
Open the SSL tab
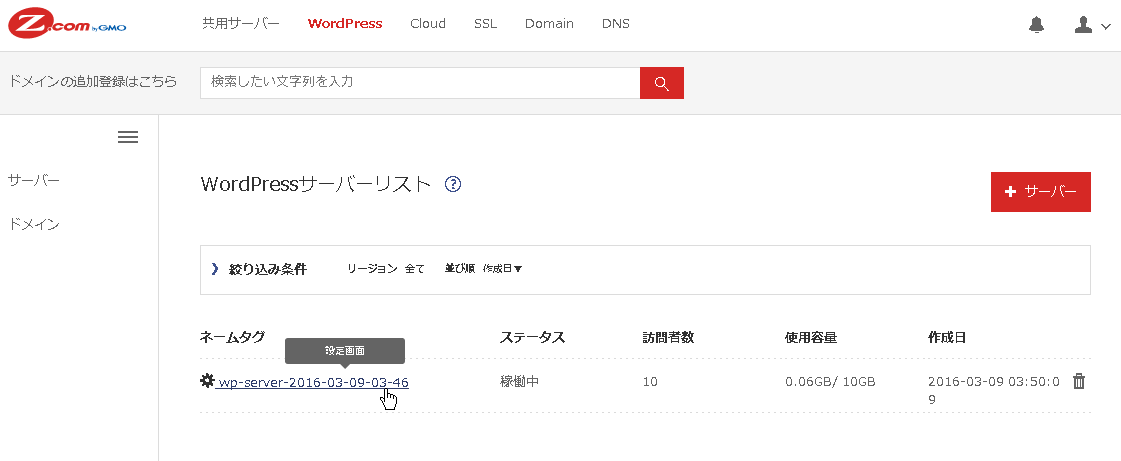(x=485, y=24)
